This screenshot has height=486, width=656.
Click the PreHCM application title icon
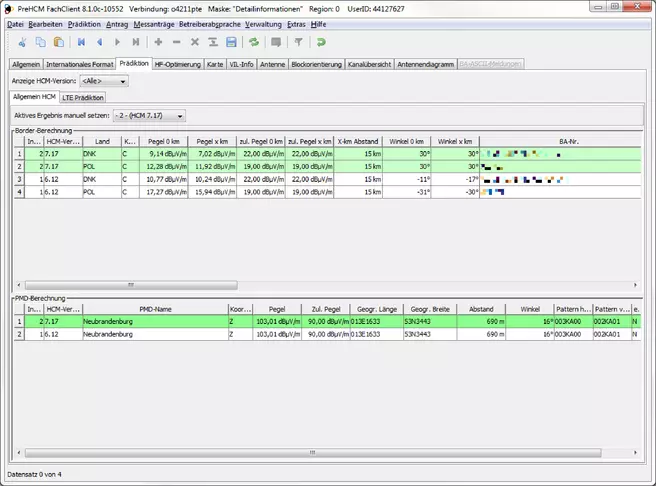(x=8, y=8)
